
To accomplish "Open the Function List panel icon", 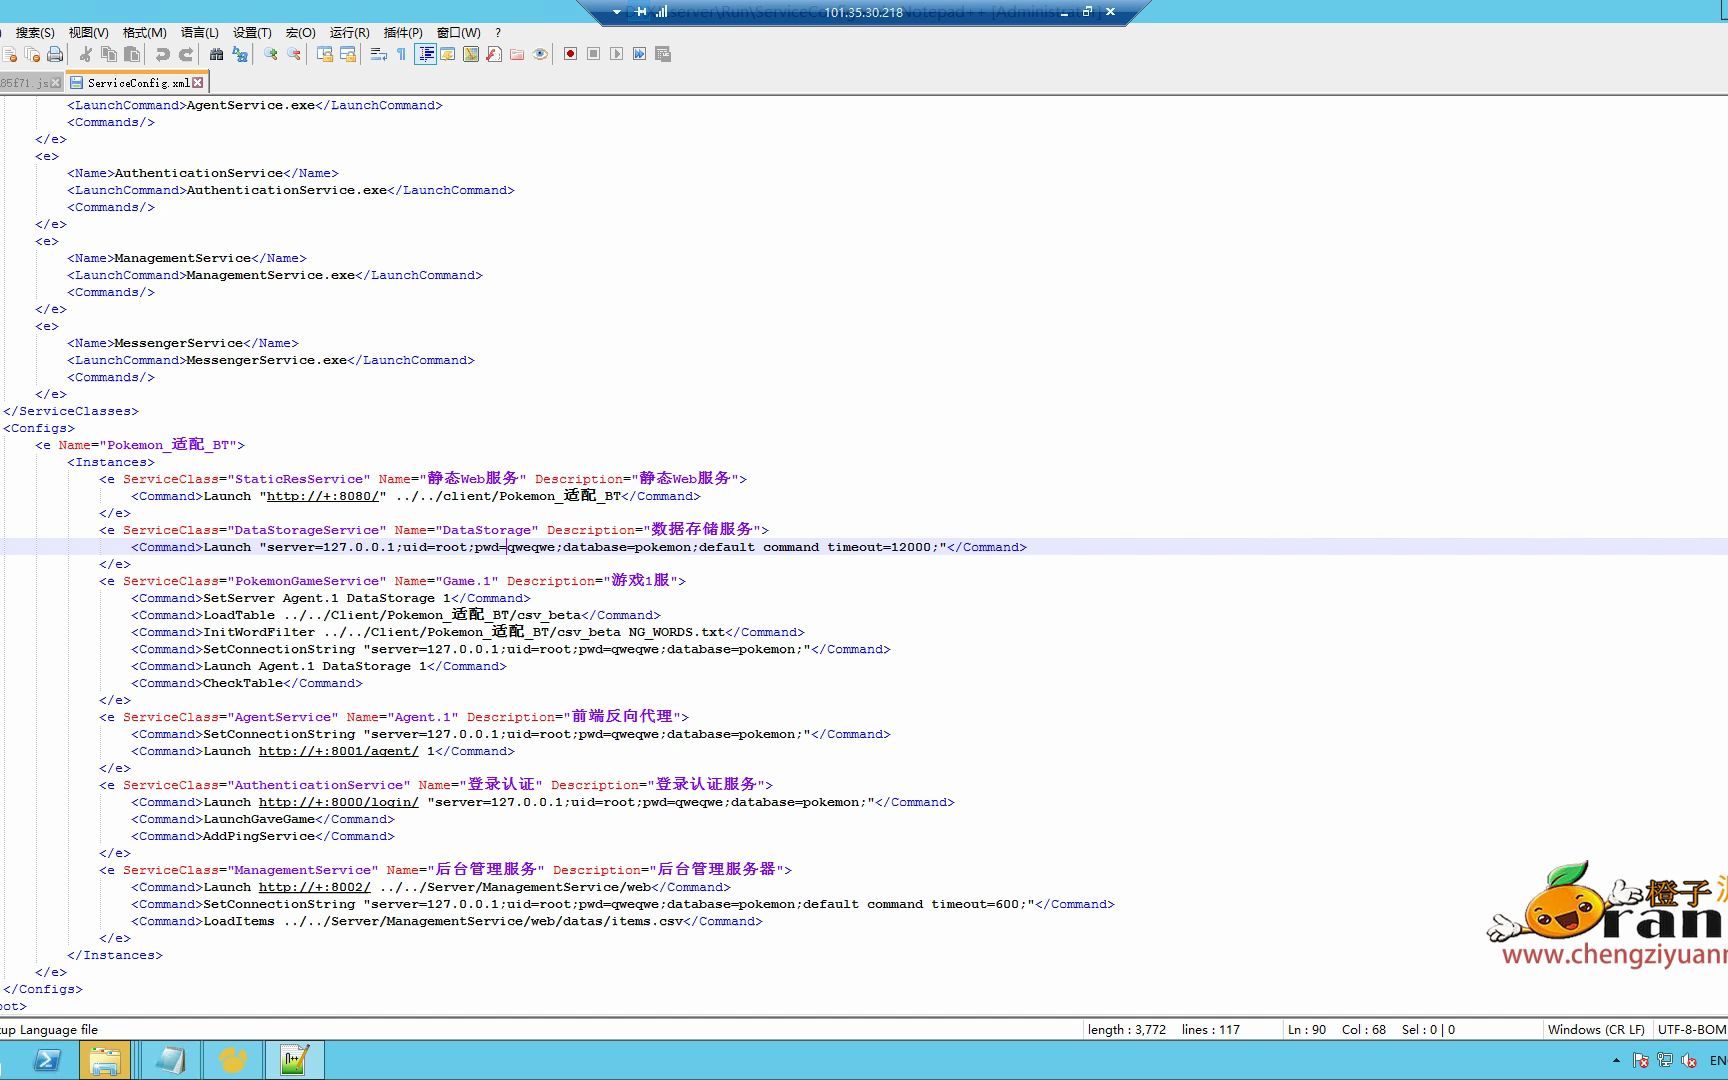I will (x=494, y=54).
